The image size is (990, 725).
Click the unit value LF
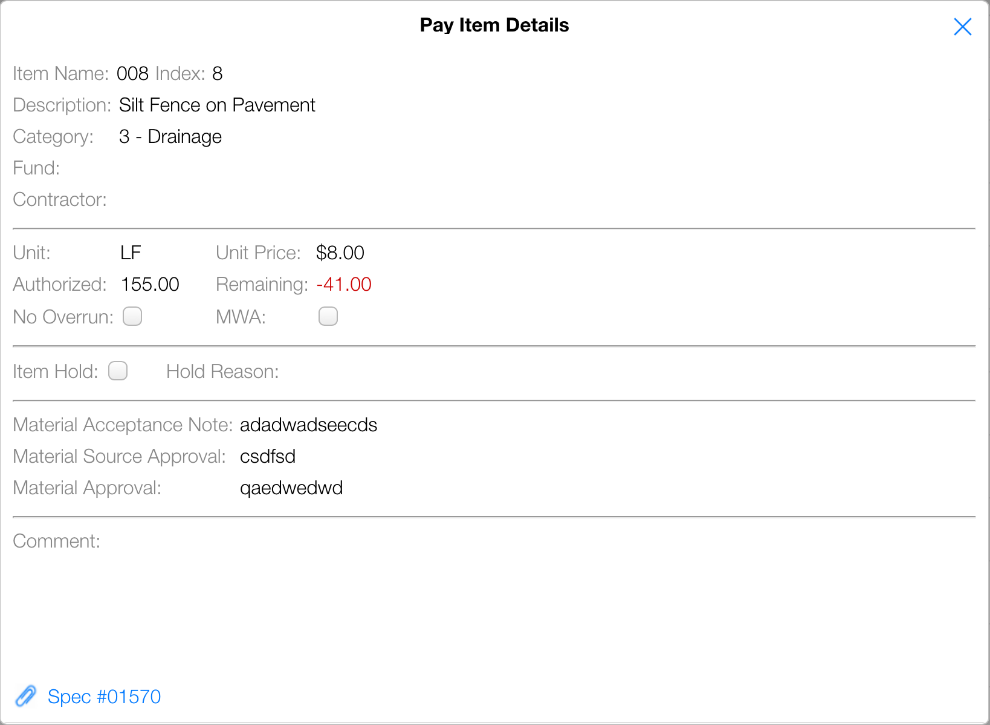[x=131, y=253]
